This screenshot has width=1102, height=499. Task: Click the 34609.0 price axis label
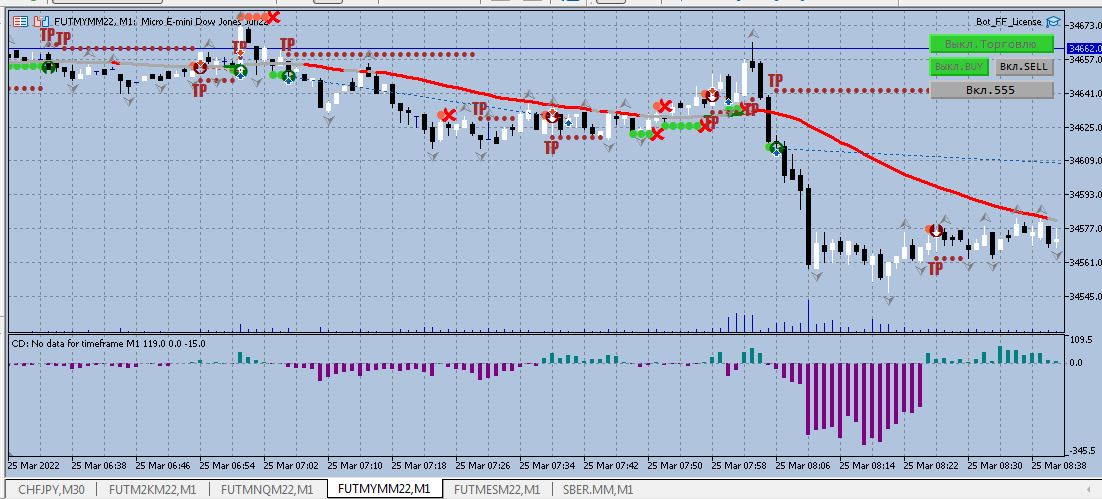(x=1083, y=161)
